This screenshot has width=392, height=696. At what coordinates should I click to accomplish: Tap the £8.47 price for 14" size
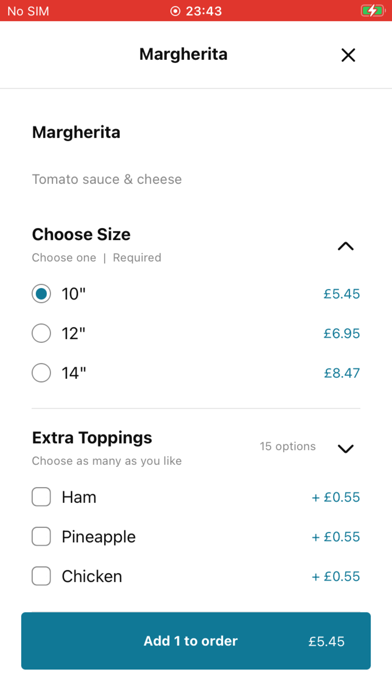click(x=342, y=373)
